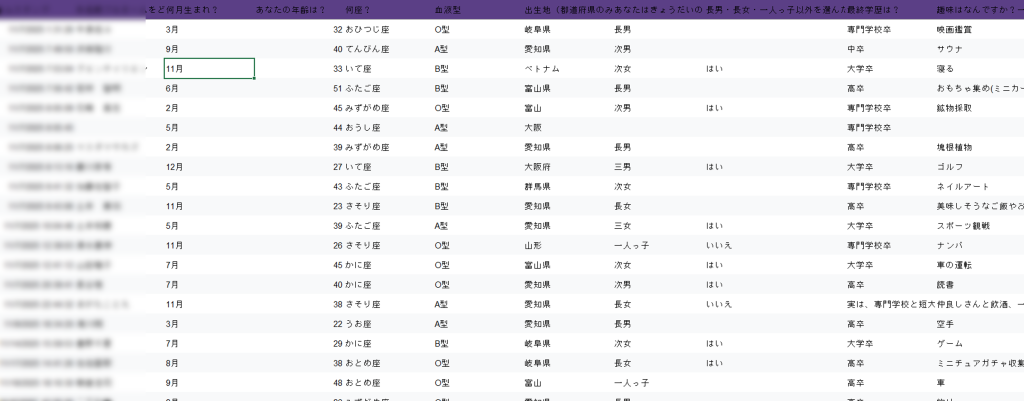Select the 中卒 education cell
1024x401 pixels.
(855, 49)
